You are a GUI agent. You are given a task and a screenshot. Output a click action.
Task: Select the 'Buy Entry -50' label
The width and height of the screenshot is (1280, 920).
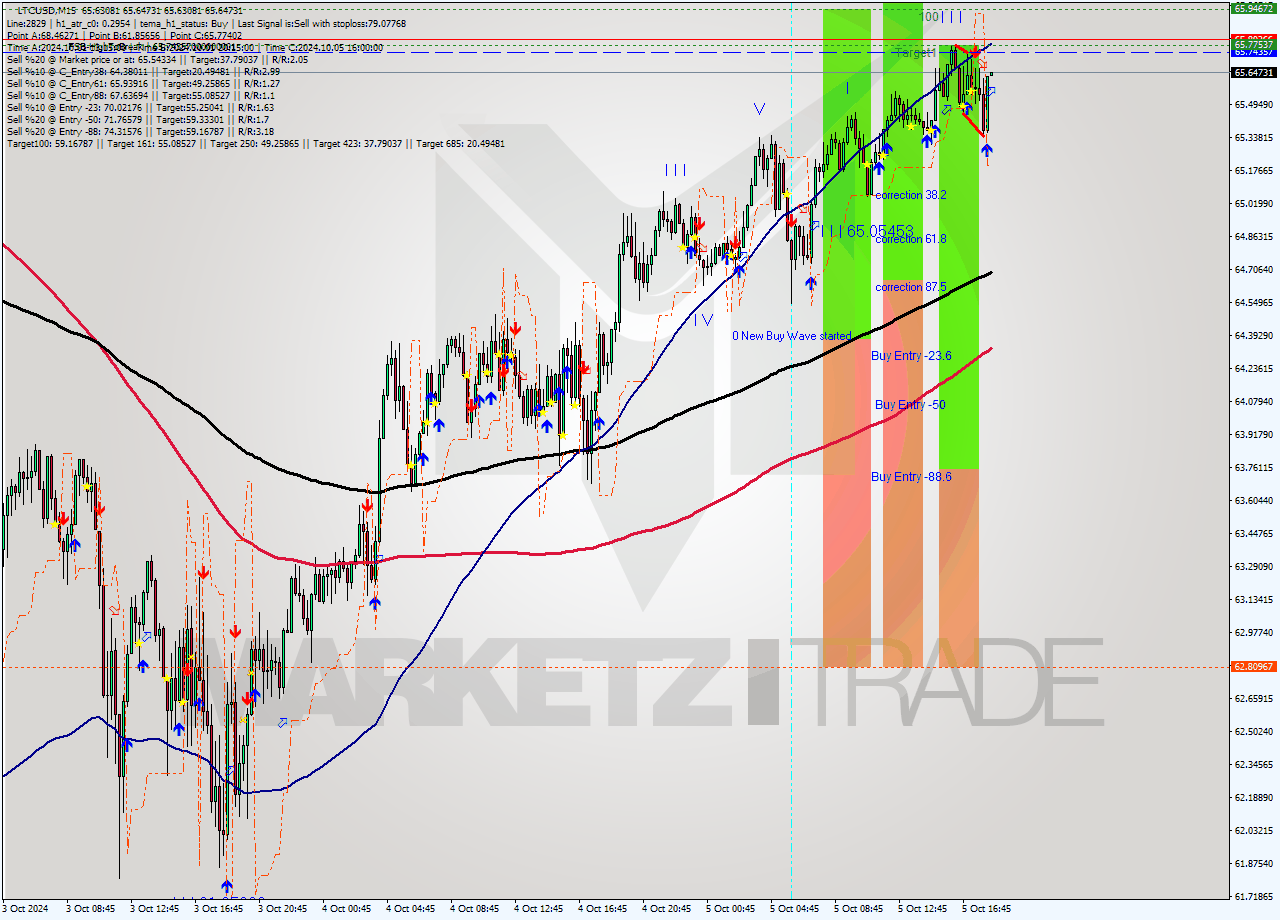(x=910, y=405)
